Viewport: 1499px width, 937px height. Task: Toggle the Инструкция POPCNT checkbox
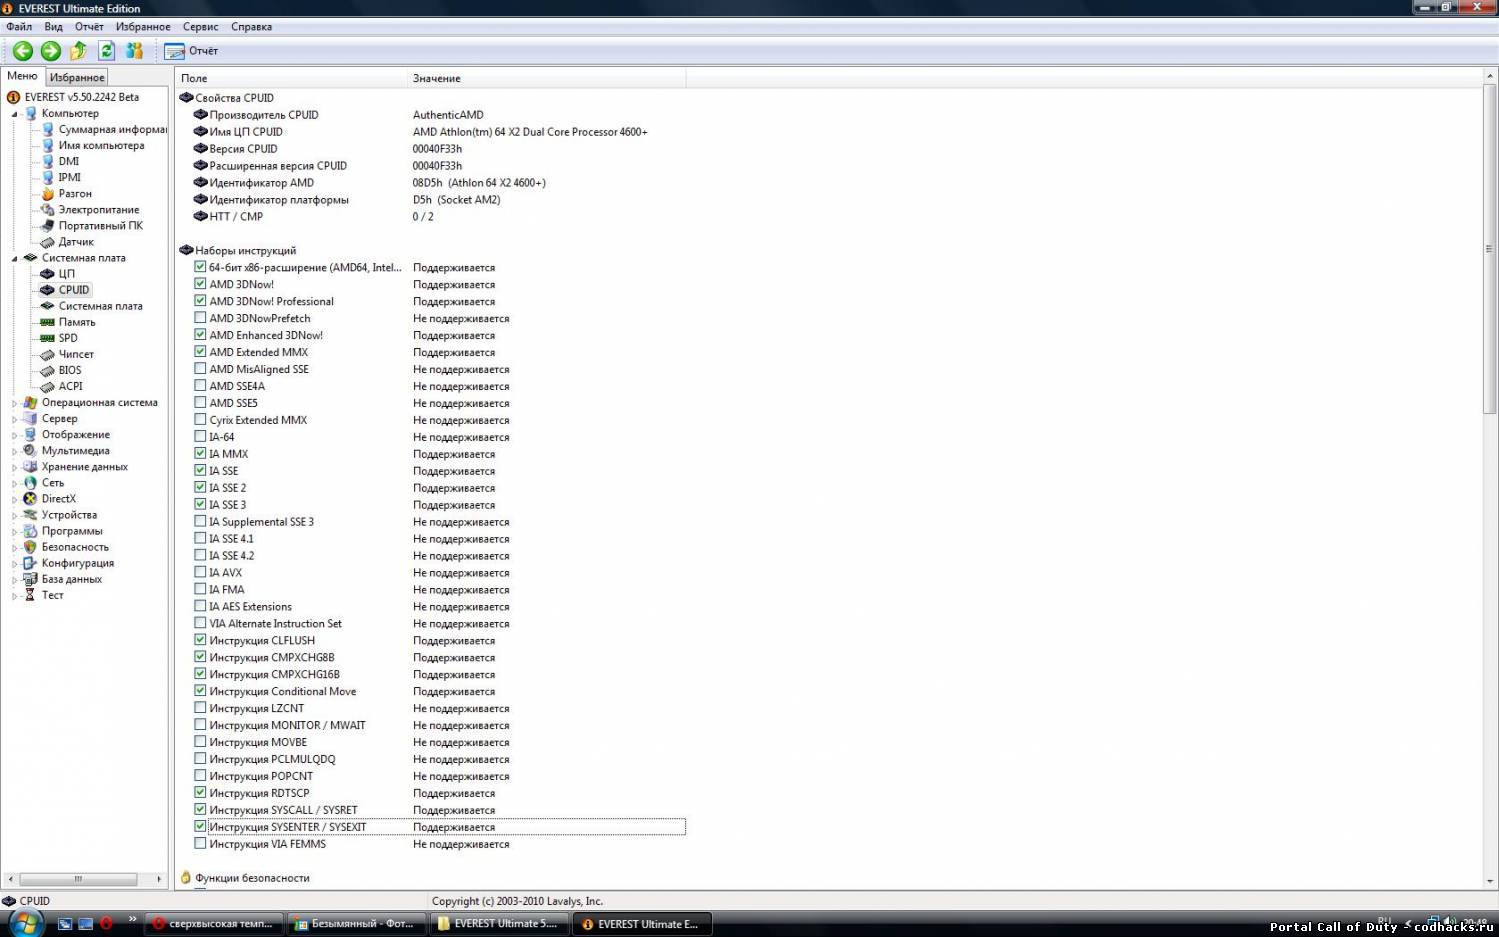click(x=200, y=776)
